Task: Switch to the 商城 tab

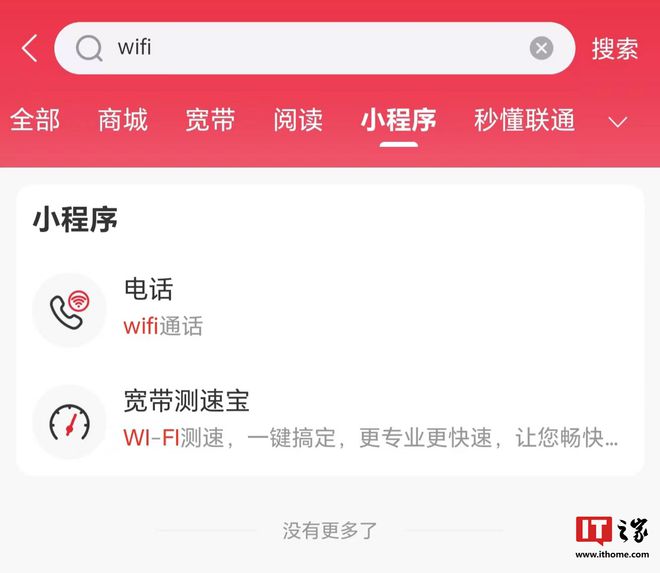Action: click(123, 120)
